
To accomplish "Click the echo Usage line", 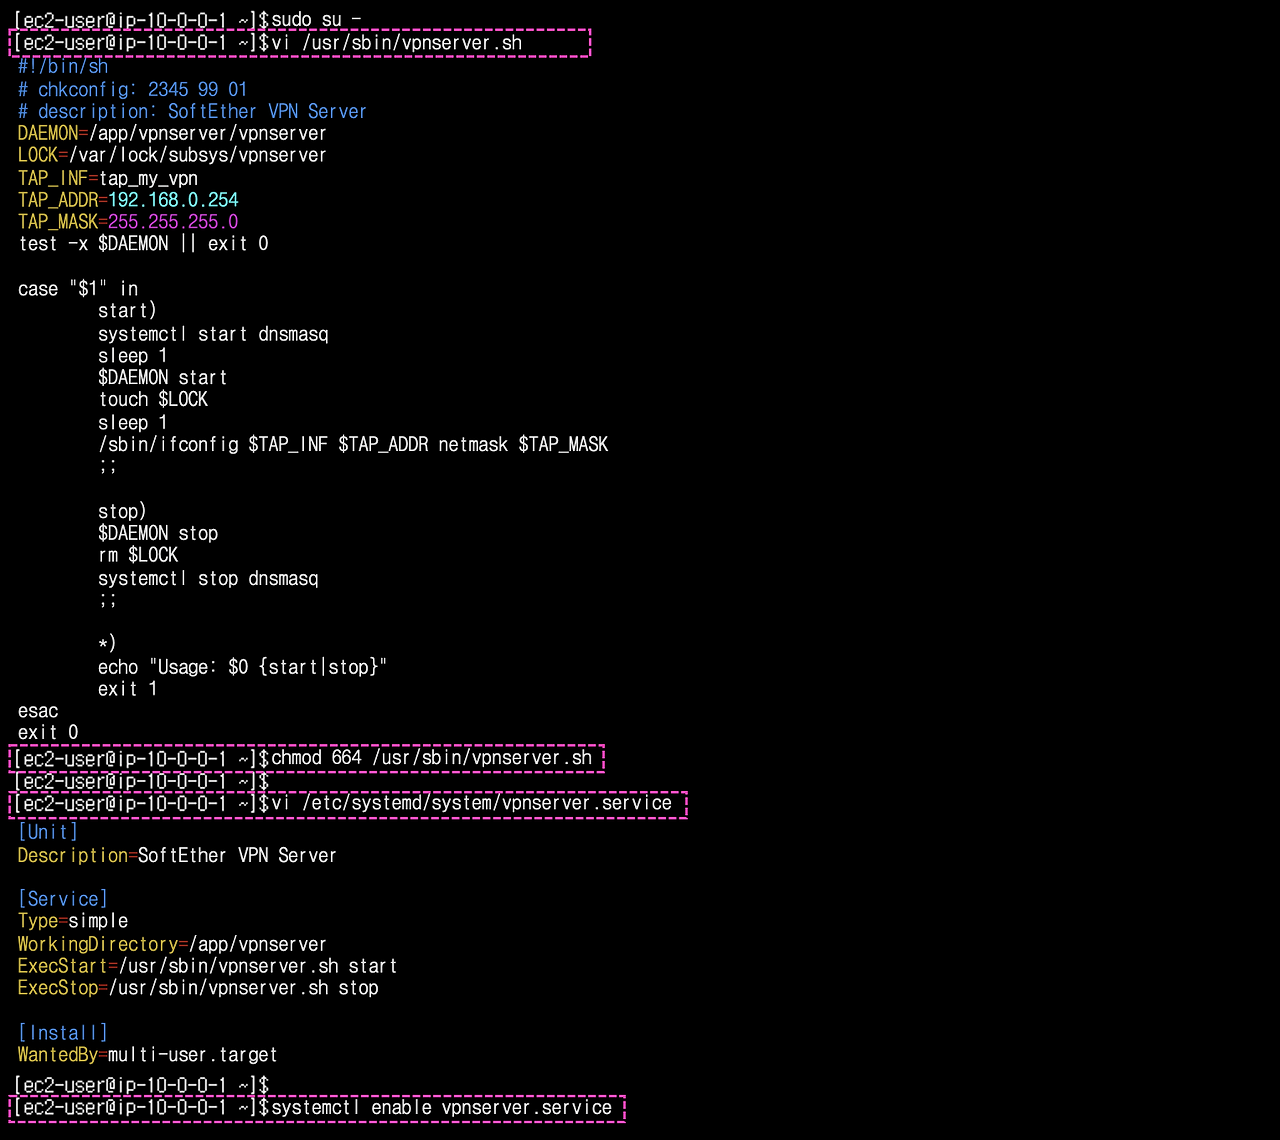I will [x=242, y=667].
